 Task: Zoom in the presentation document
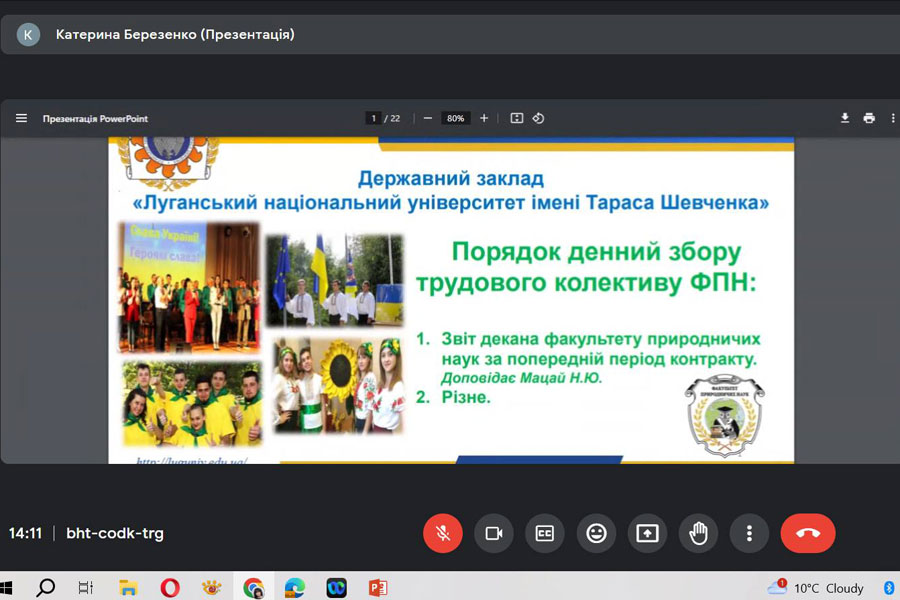click(484, 118)
